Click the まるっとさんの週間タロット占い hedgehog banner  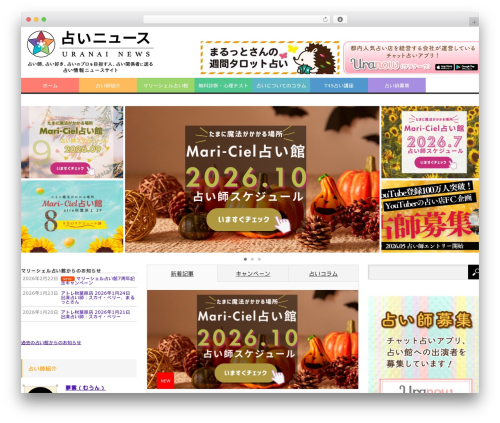pos(270,58)
